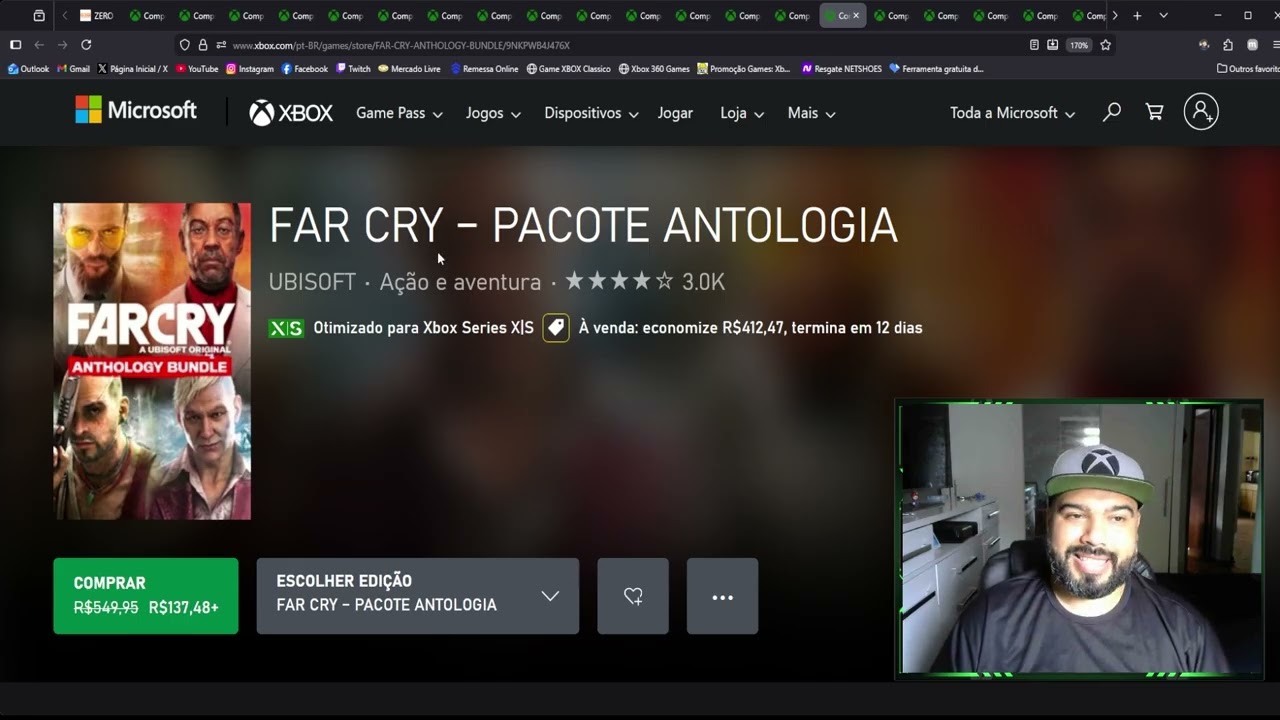Add game to wishlist with heart button
The width and height of the screenshot is (1280, 720).
pyautogui.click(x=633, y=596)
